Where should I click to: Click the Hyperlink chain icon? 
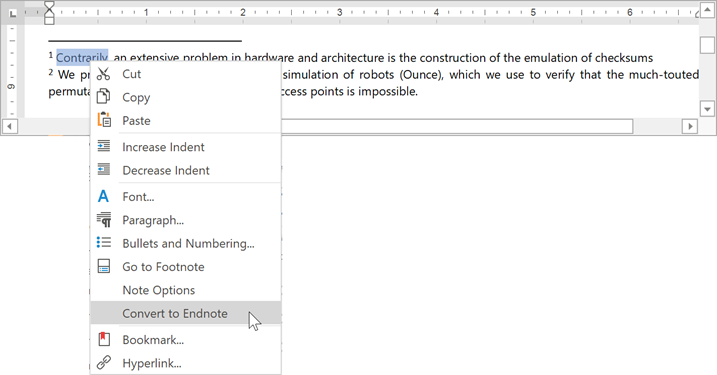point(104,362)
